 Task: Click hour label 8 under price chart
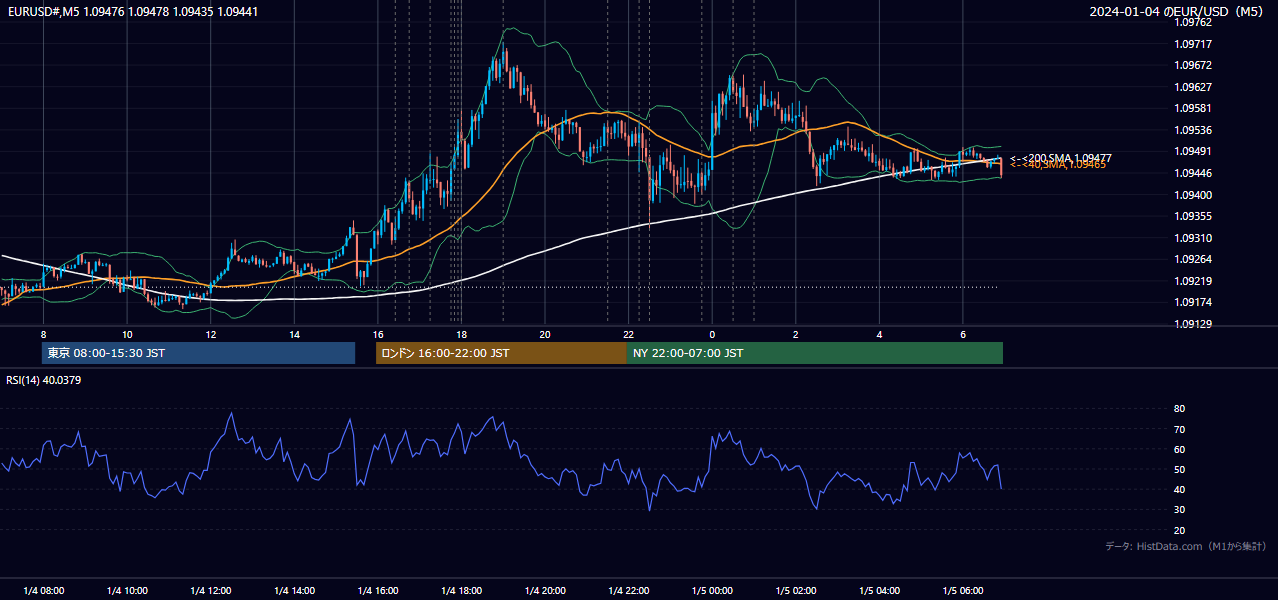pos(43,334)
